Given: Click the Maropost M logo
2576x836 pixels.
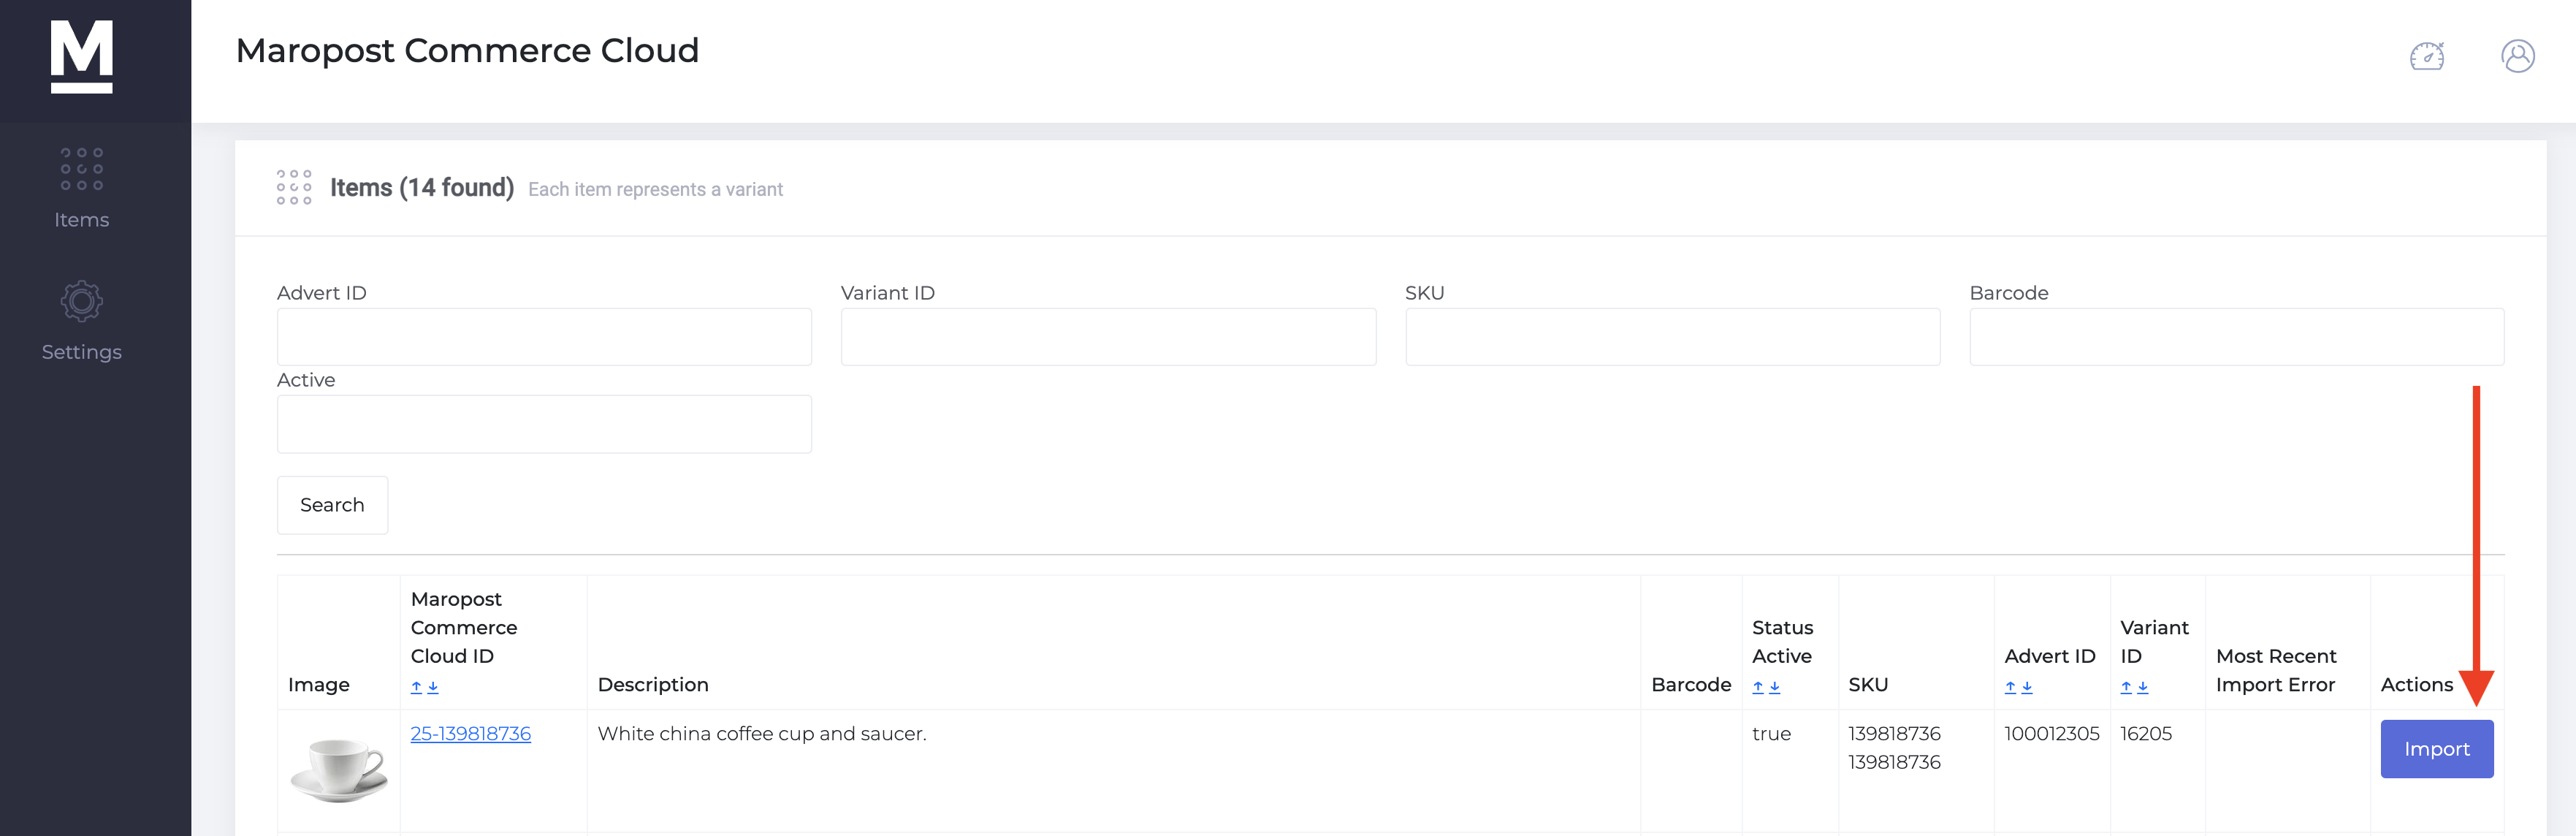Looking at the screenshot, I should coord(82,57).
